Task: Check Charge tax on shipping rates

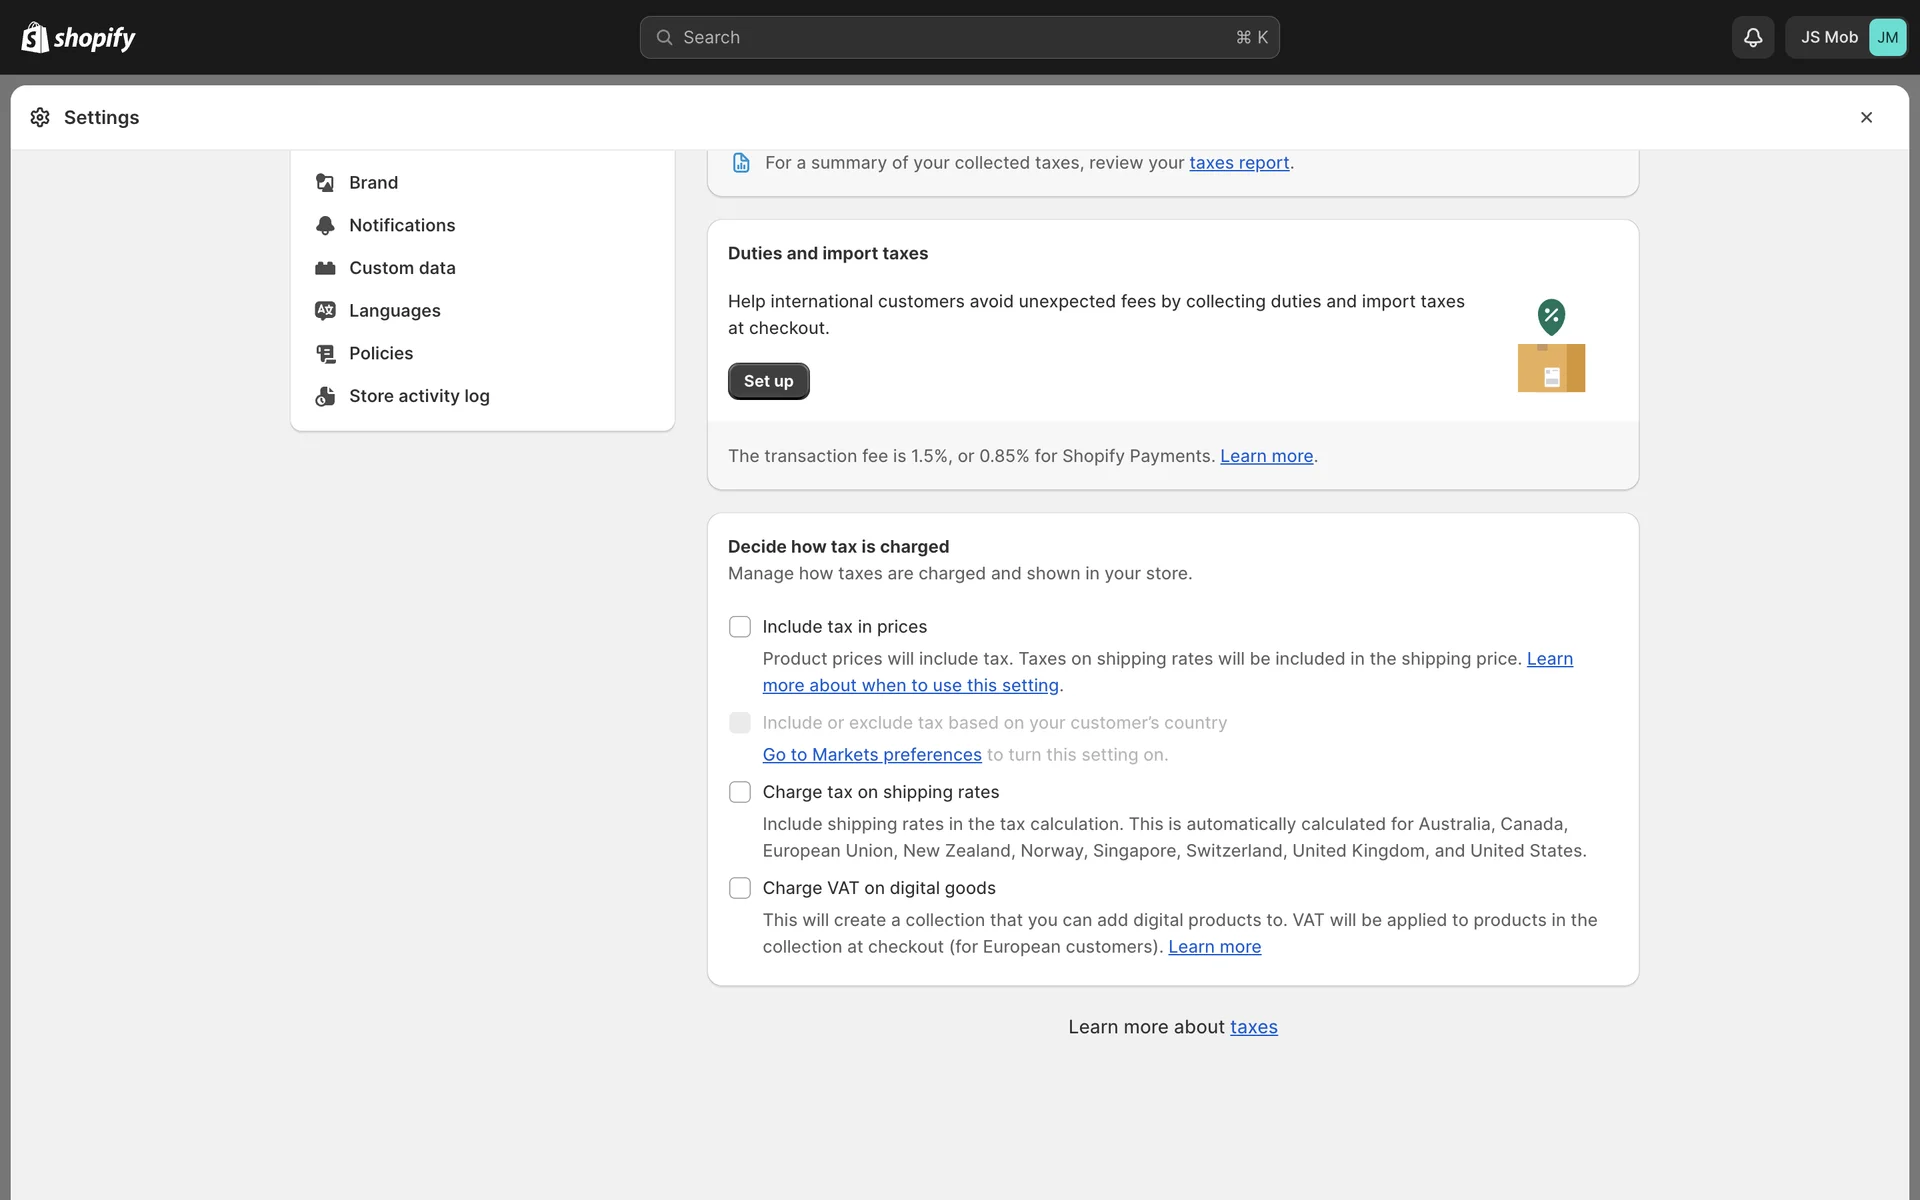Action: click(x=740, y=792)
